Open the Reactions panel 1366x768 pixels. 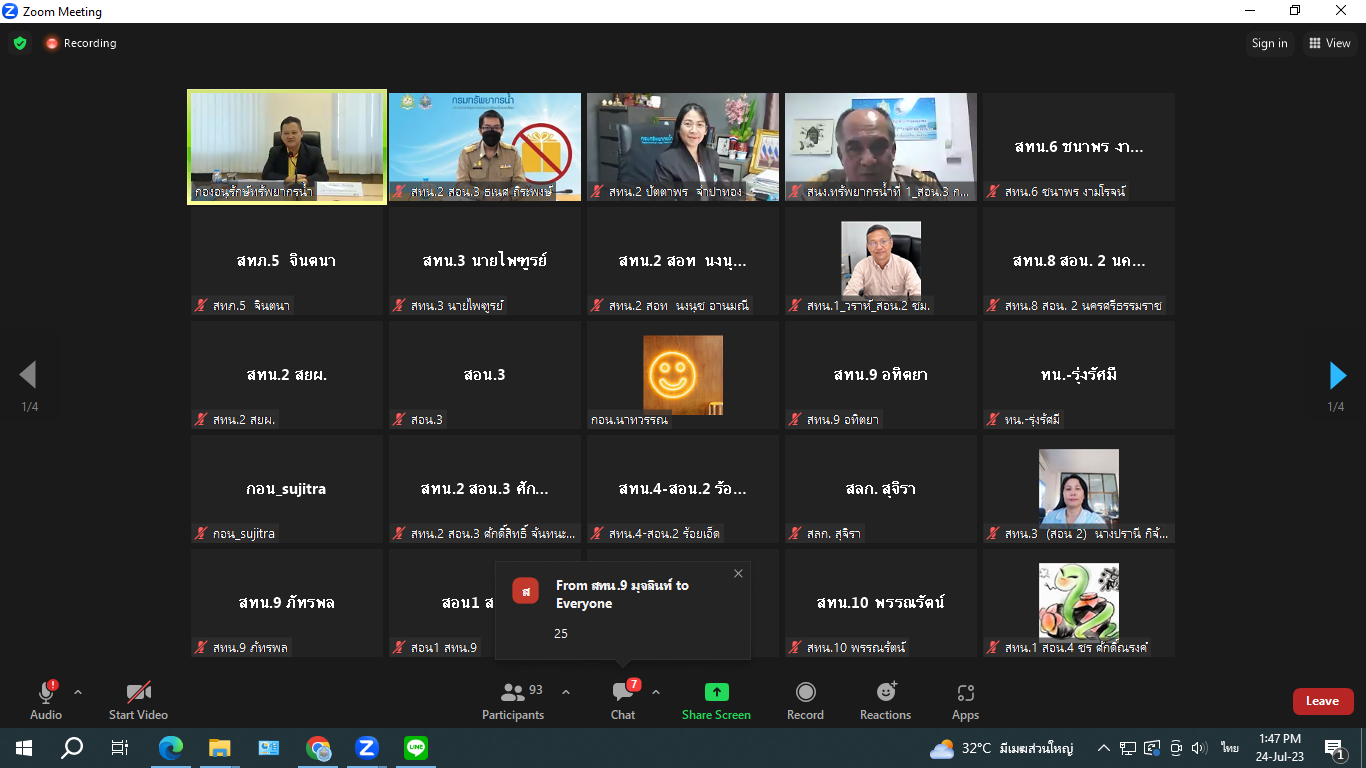pyautogui.click(x=885, y=693)
